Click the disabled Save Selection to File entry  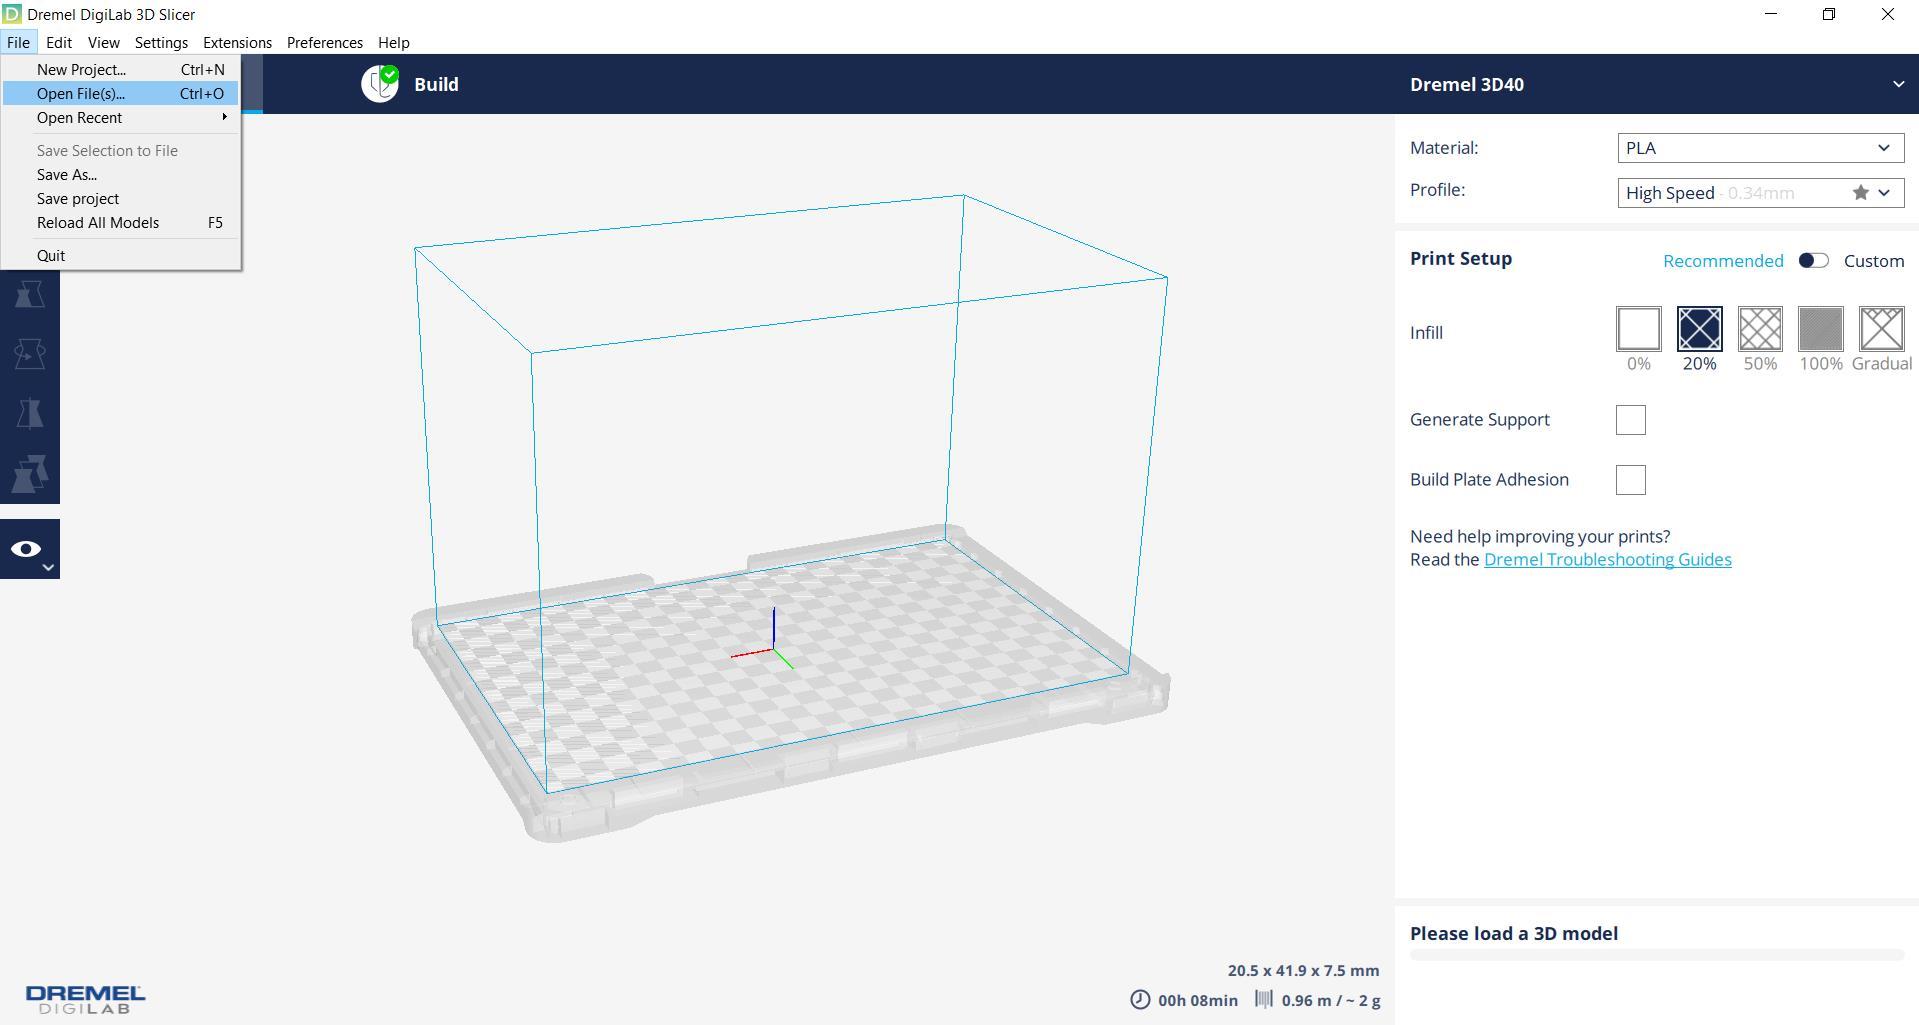(120, 150)
